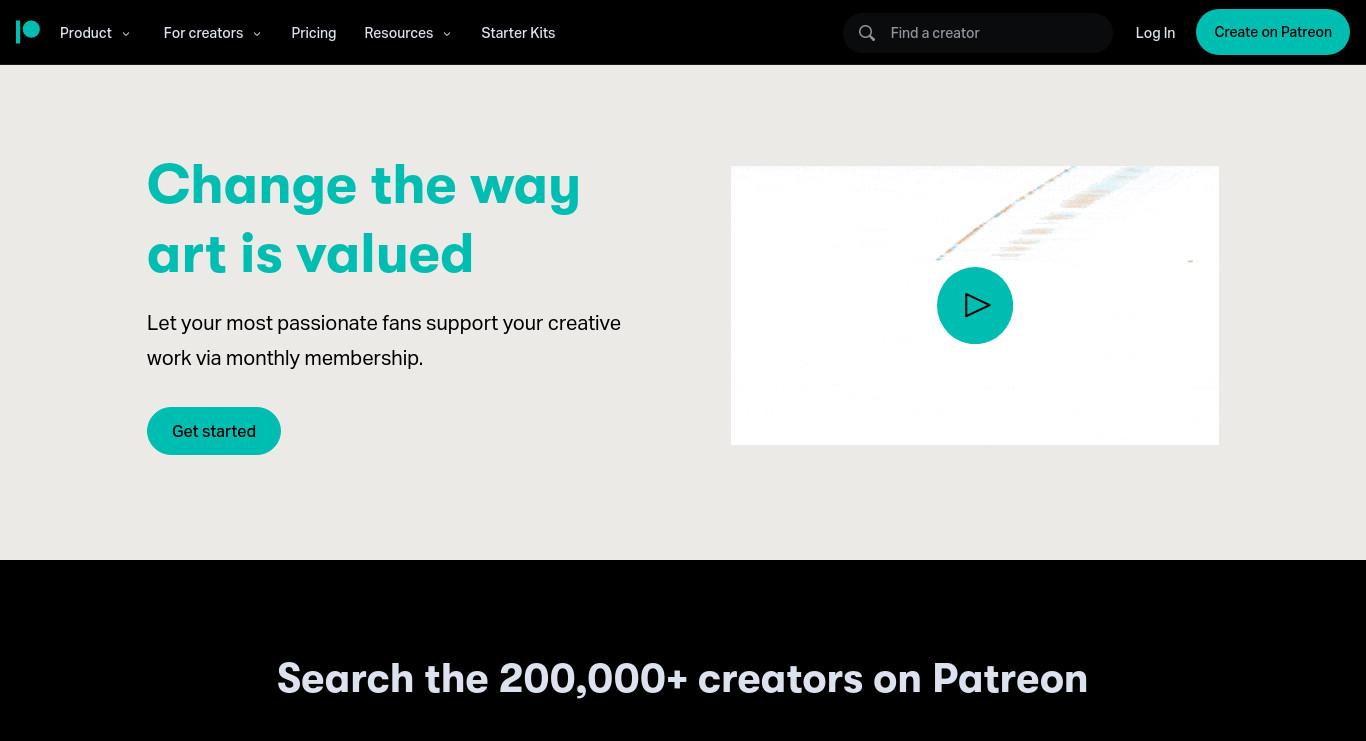1366x741 pixels.
Task: Click the "Search the 200,000+ creators" heading
Action: coord(682,678)
